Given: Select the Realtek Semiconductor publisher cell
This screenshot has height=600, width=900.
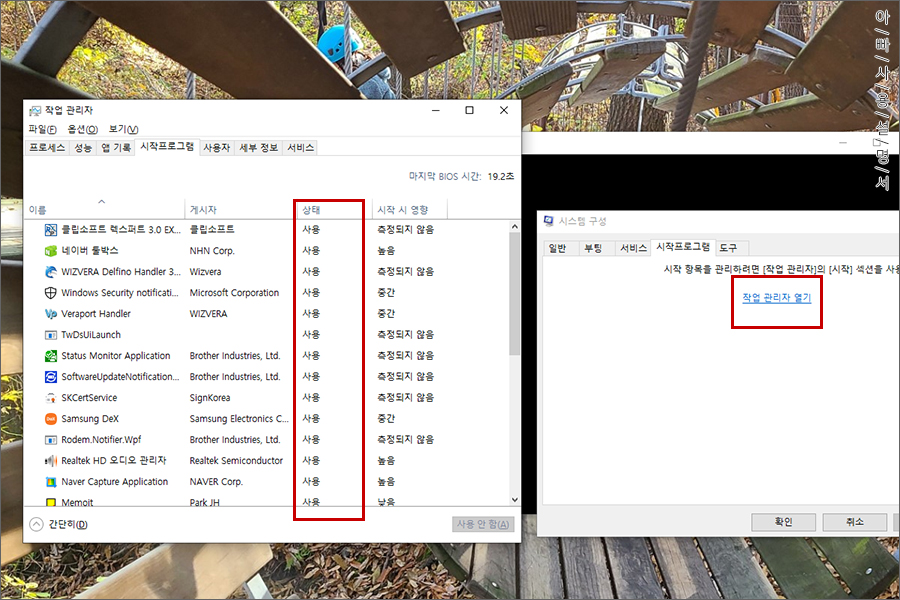Looking at the screenshot, I should tap(236, 461).
